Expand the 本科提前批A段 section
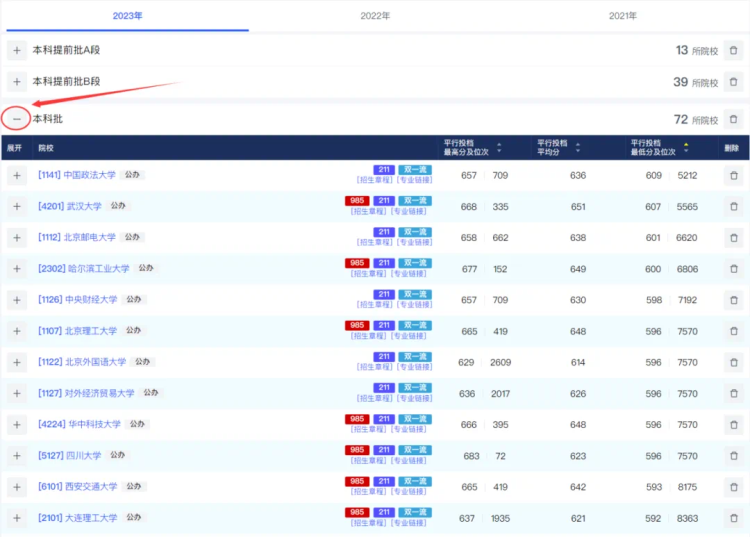Screen dimensions: 750x537 17,50
